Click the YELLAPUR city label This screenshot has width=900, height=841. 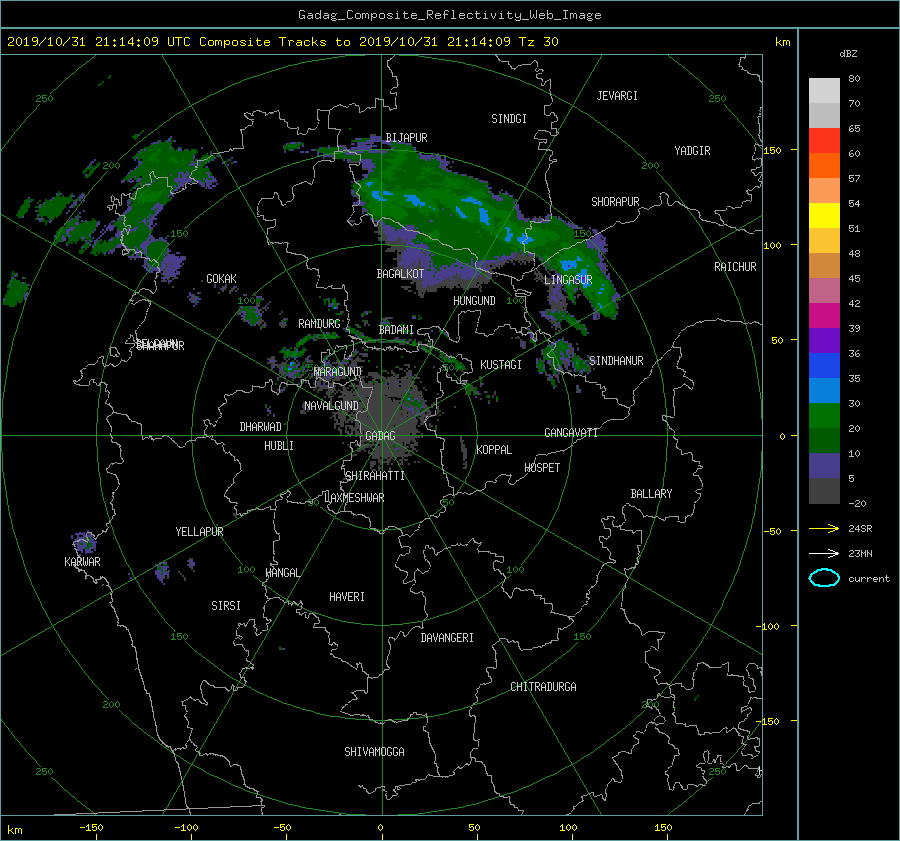click(x=199, y=532)
